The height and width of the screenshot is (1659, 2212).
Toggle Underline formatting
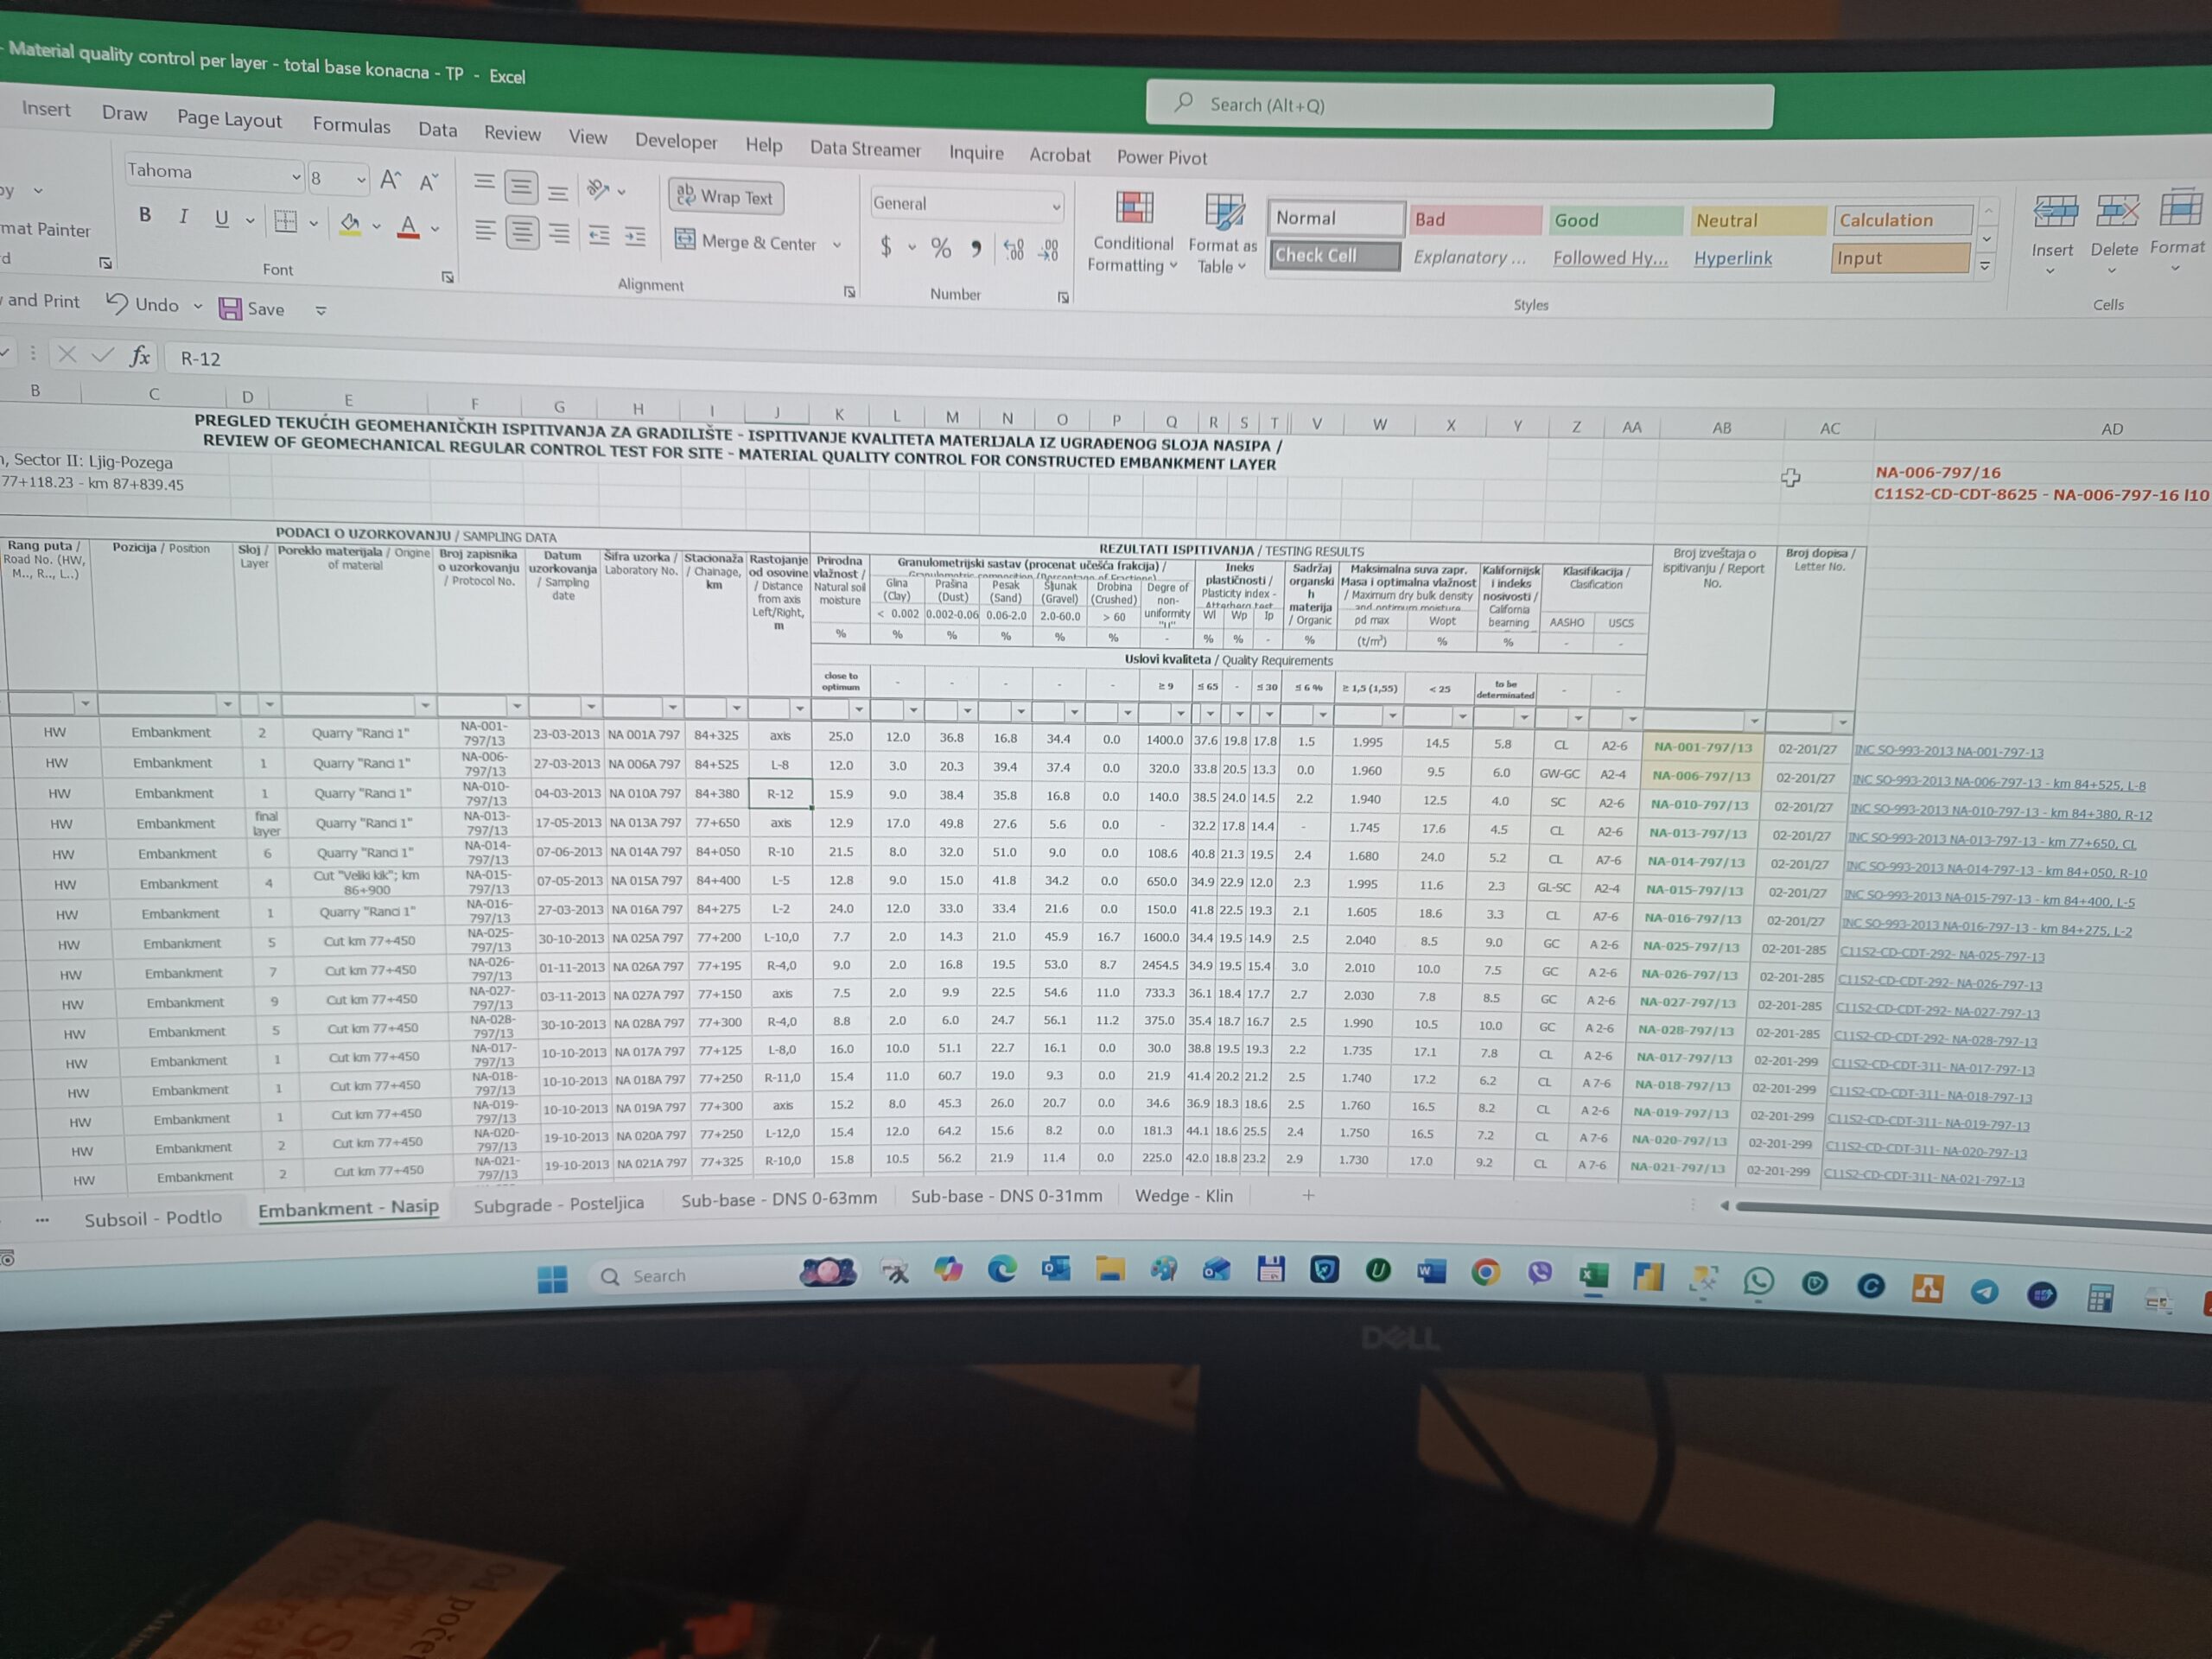coord(221,218)
